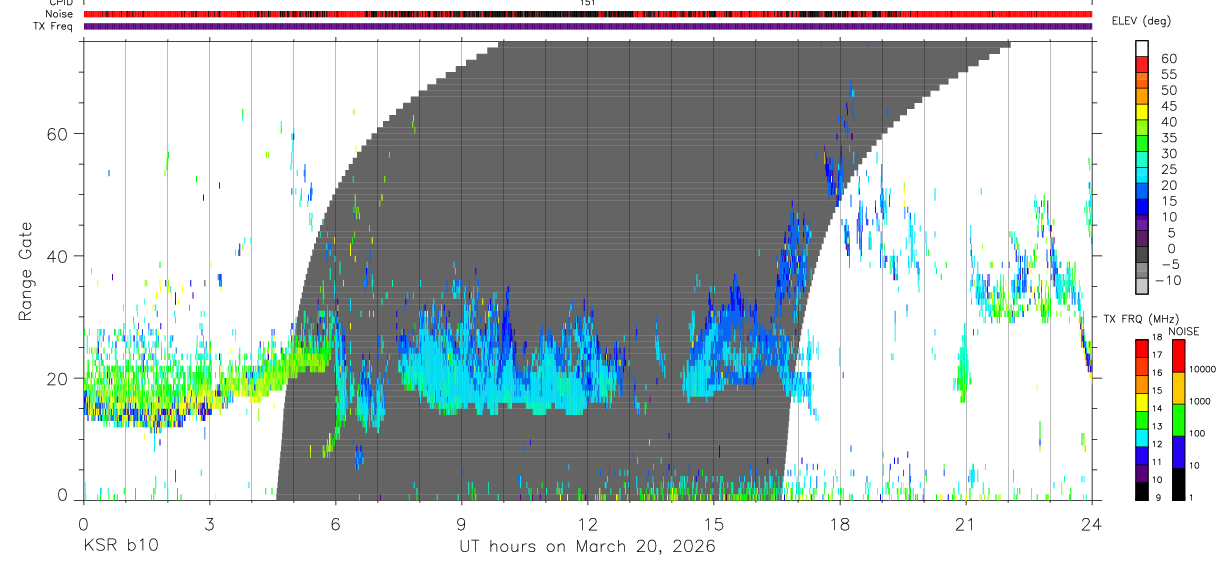Click the '10000' label on NOISE scale
1228x567 pixels.
(1203, 369)
